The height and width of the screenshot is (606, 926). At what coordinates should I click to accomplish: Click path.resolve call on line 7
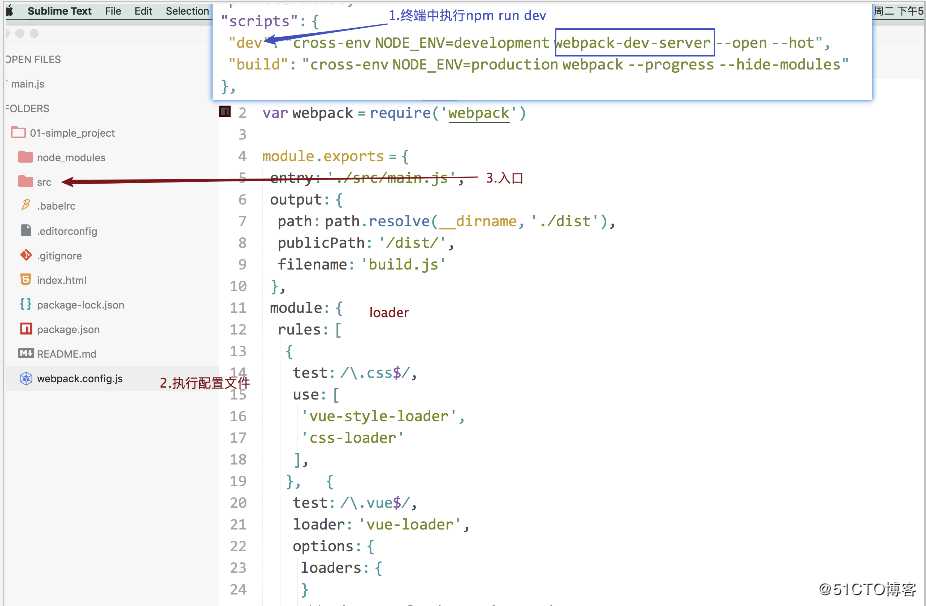[377, 221]
